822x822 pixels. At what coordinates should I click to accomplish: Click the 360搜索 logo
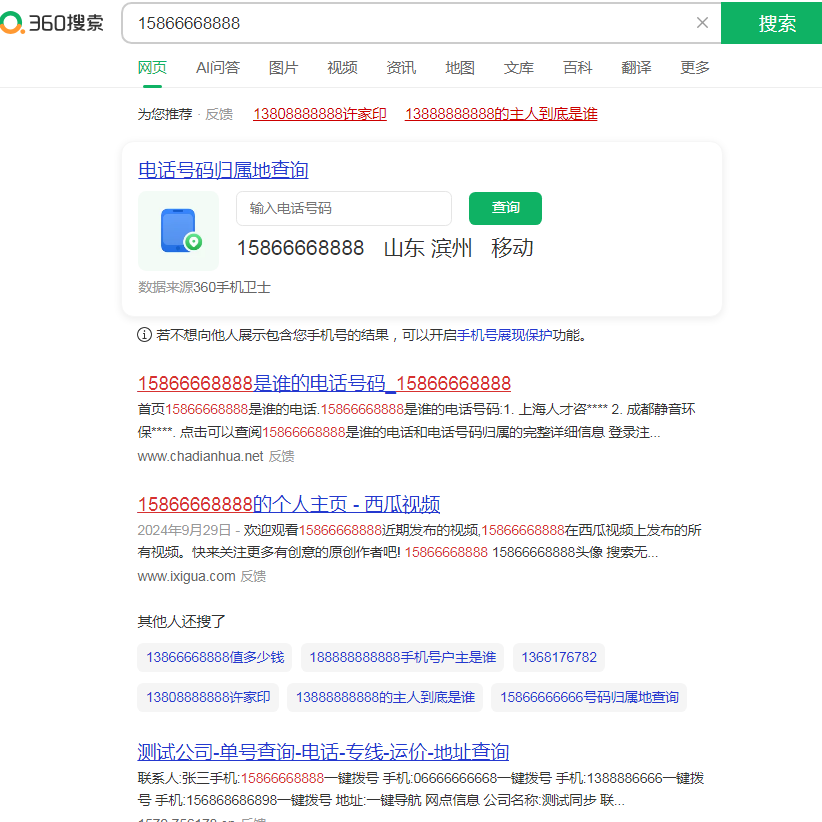point(51,23)
